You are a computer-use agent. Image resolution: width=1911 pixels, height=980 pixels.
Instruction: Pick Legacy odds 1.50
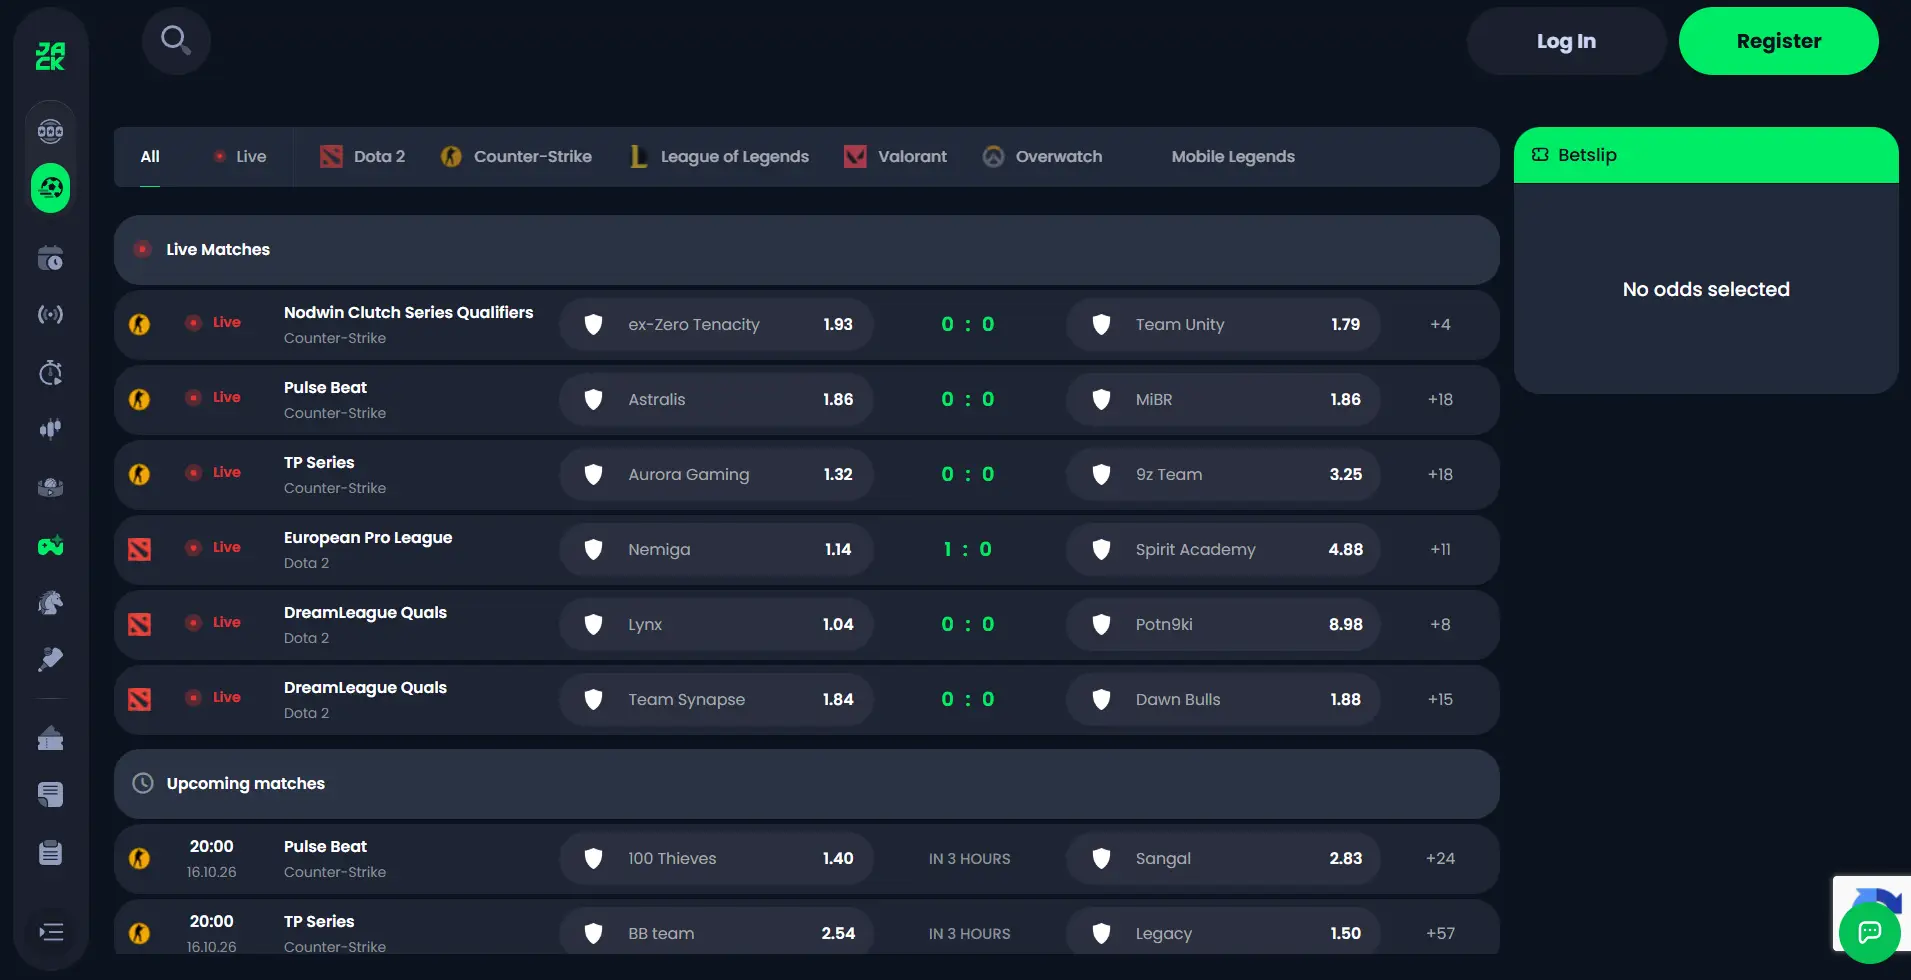pyautogui.click(x=1223, y=933)
